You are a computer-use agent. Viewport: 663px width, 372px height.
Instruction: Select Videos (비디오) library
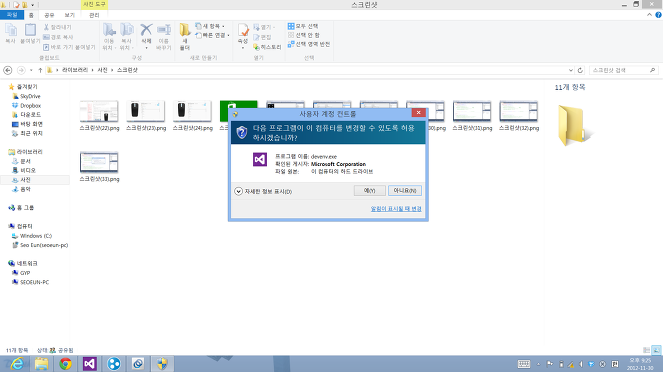pyautogui.click(x=24, y=170)
